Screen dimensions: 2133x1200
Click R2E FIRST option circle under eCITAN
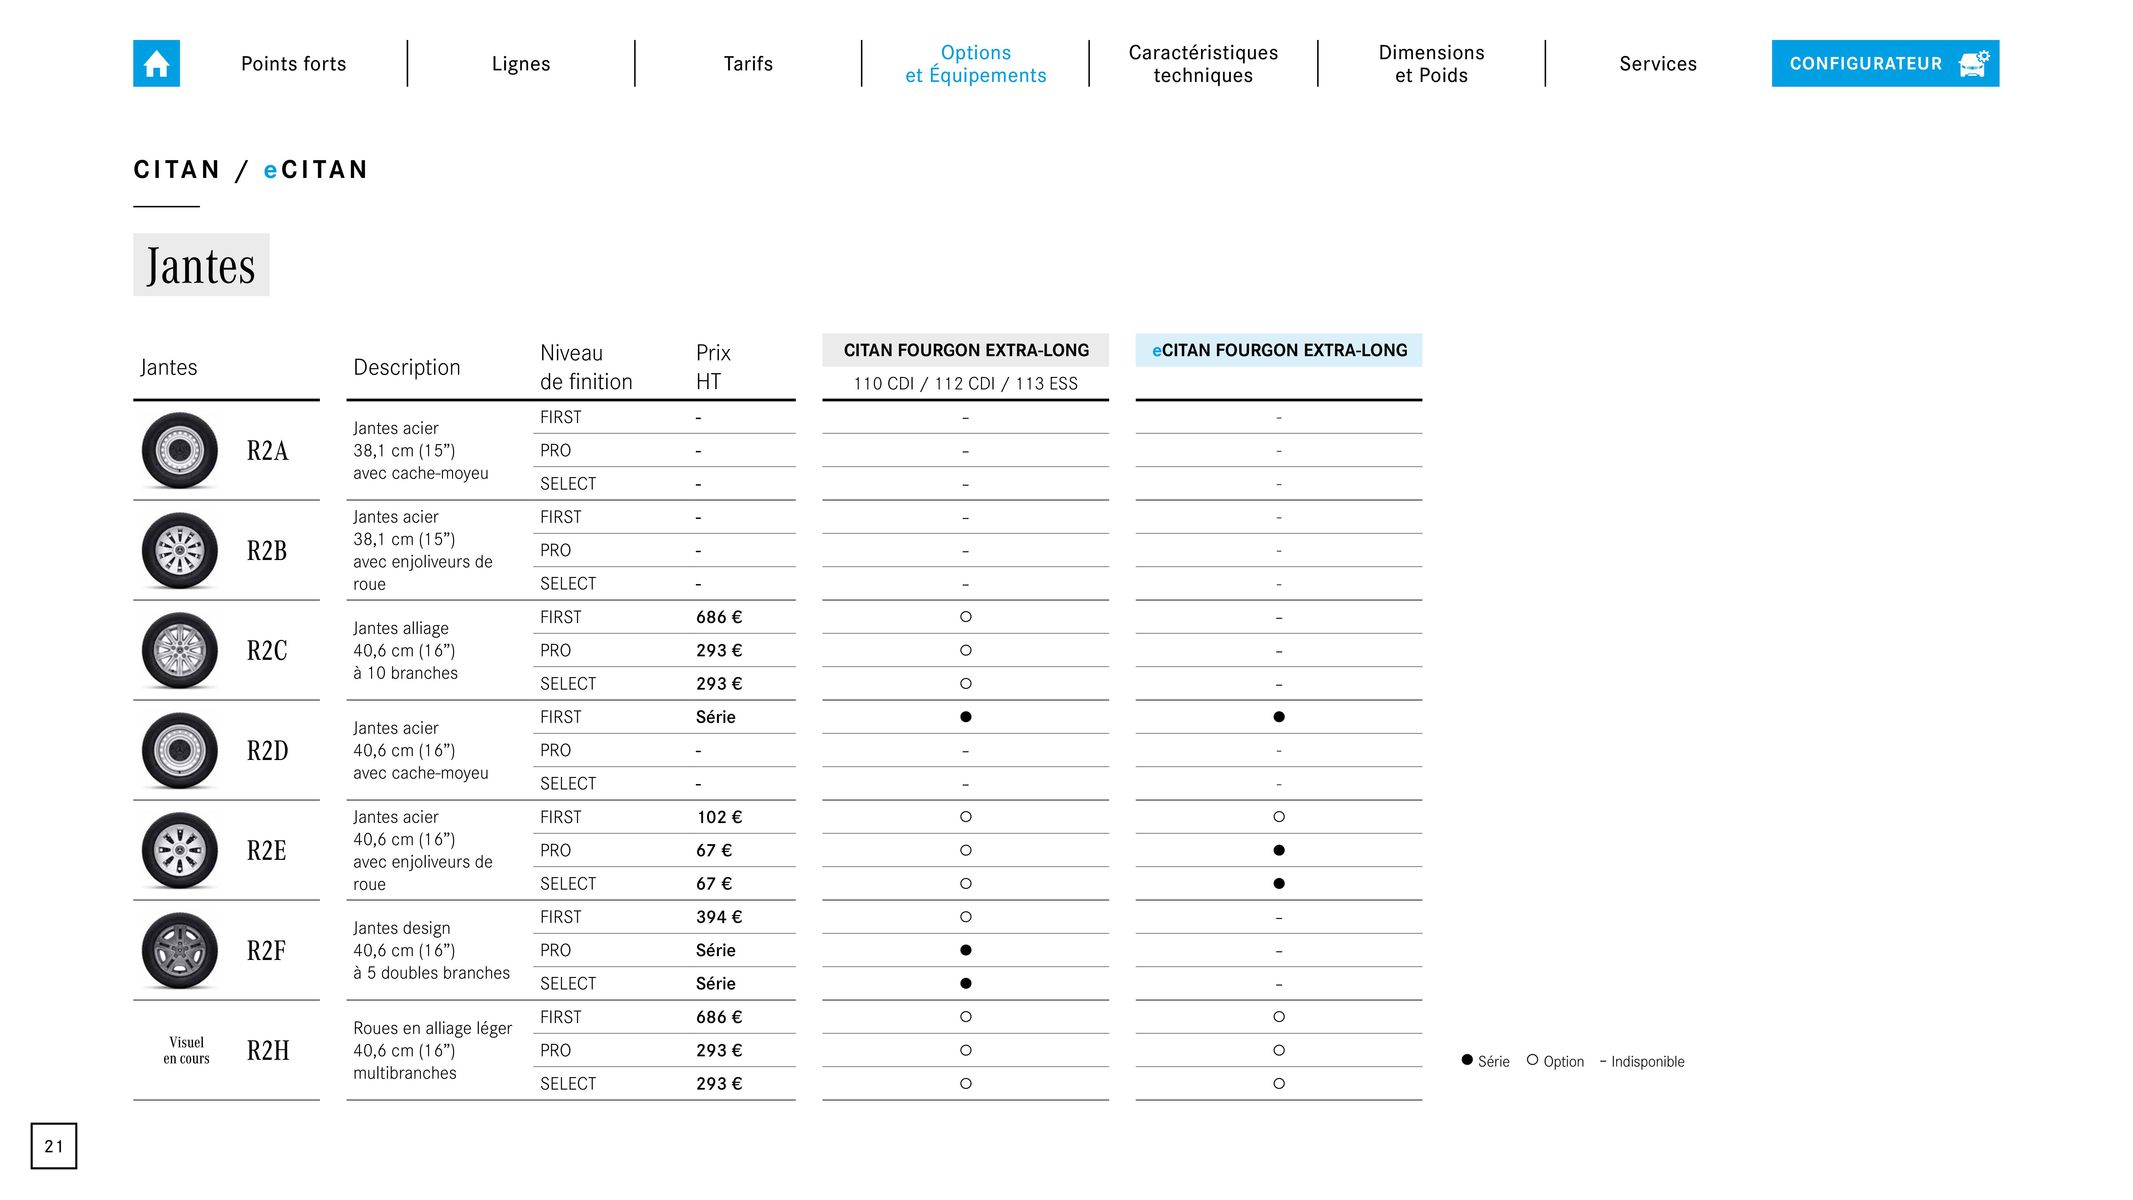tap(1279, 817)
